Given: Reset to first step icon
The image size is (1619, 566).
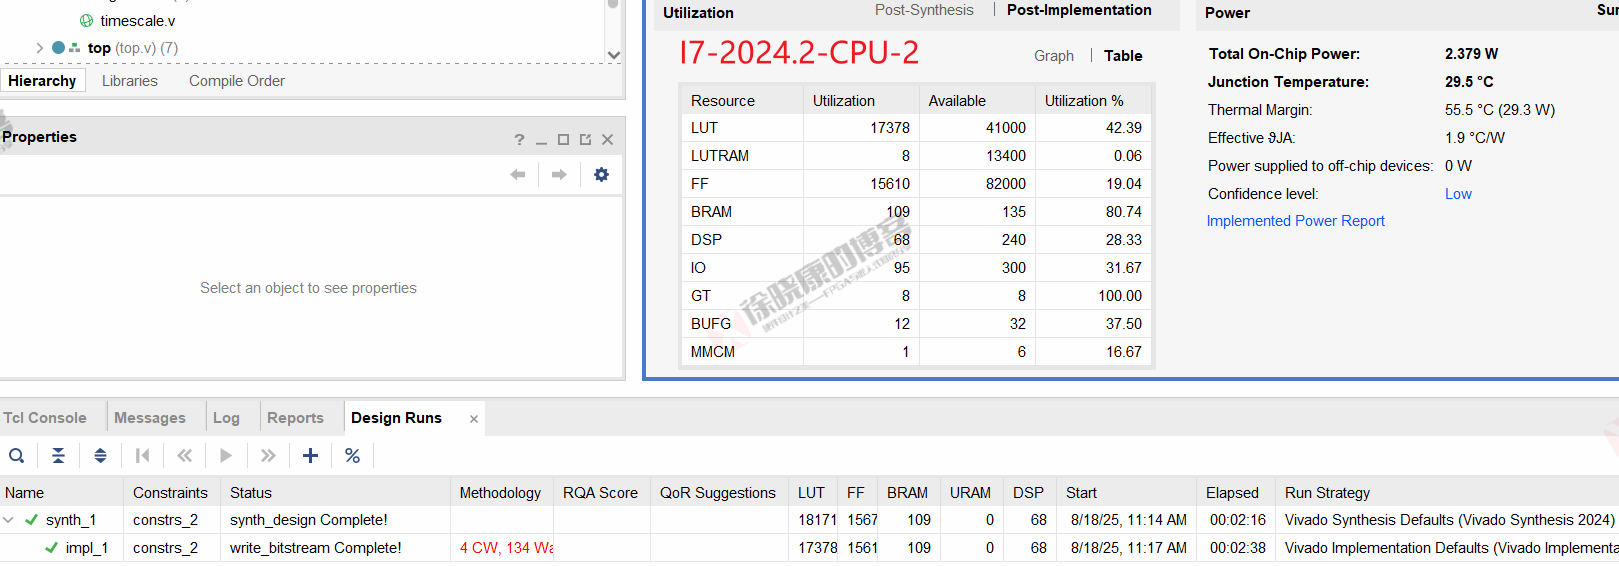Looking at the screenshot, I should pos(142,456).
